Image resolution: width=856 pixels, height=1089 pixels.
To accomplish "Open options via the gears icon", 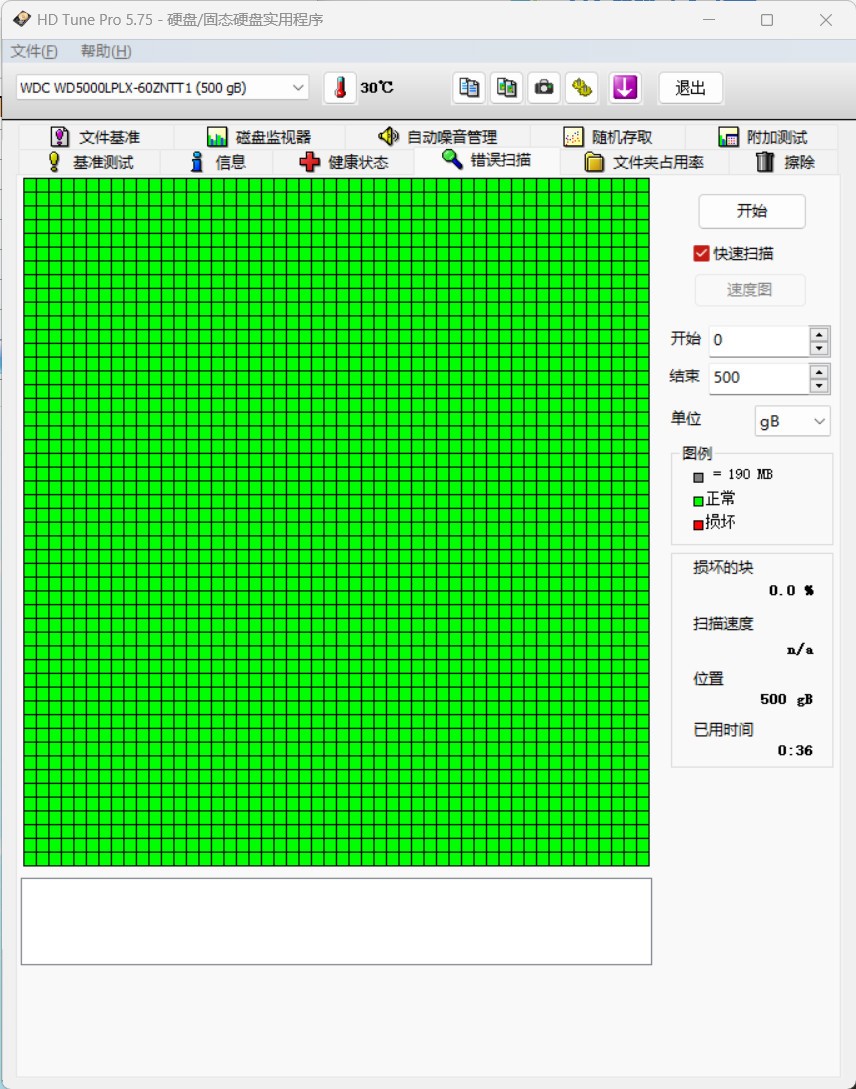I will [582, 88].
